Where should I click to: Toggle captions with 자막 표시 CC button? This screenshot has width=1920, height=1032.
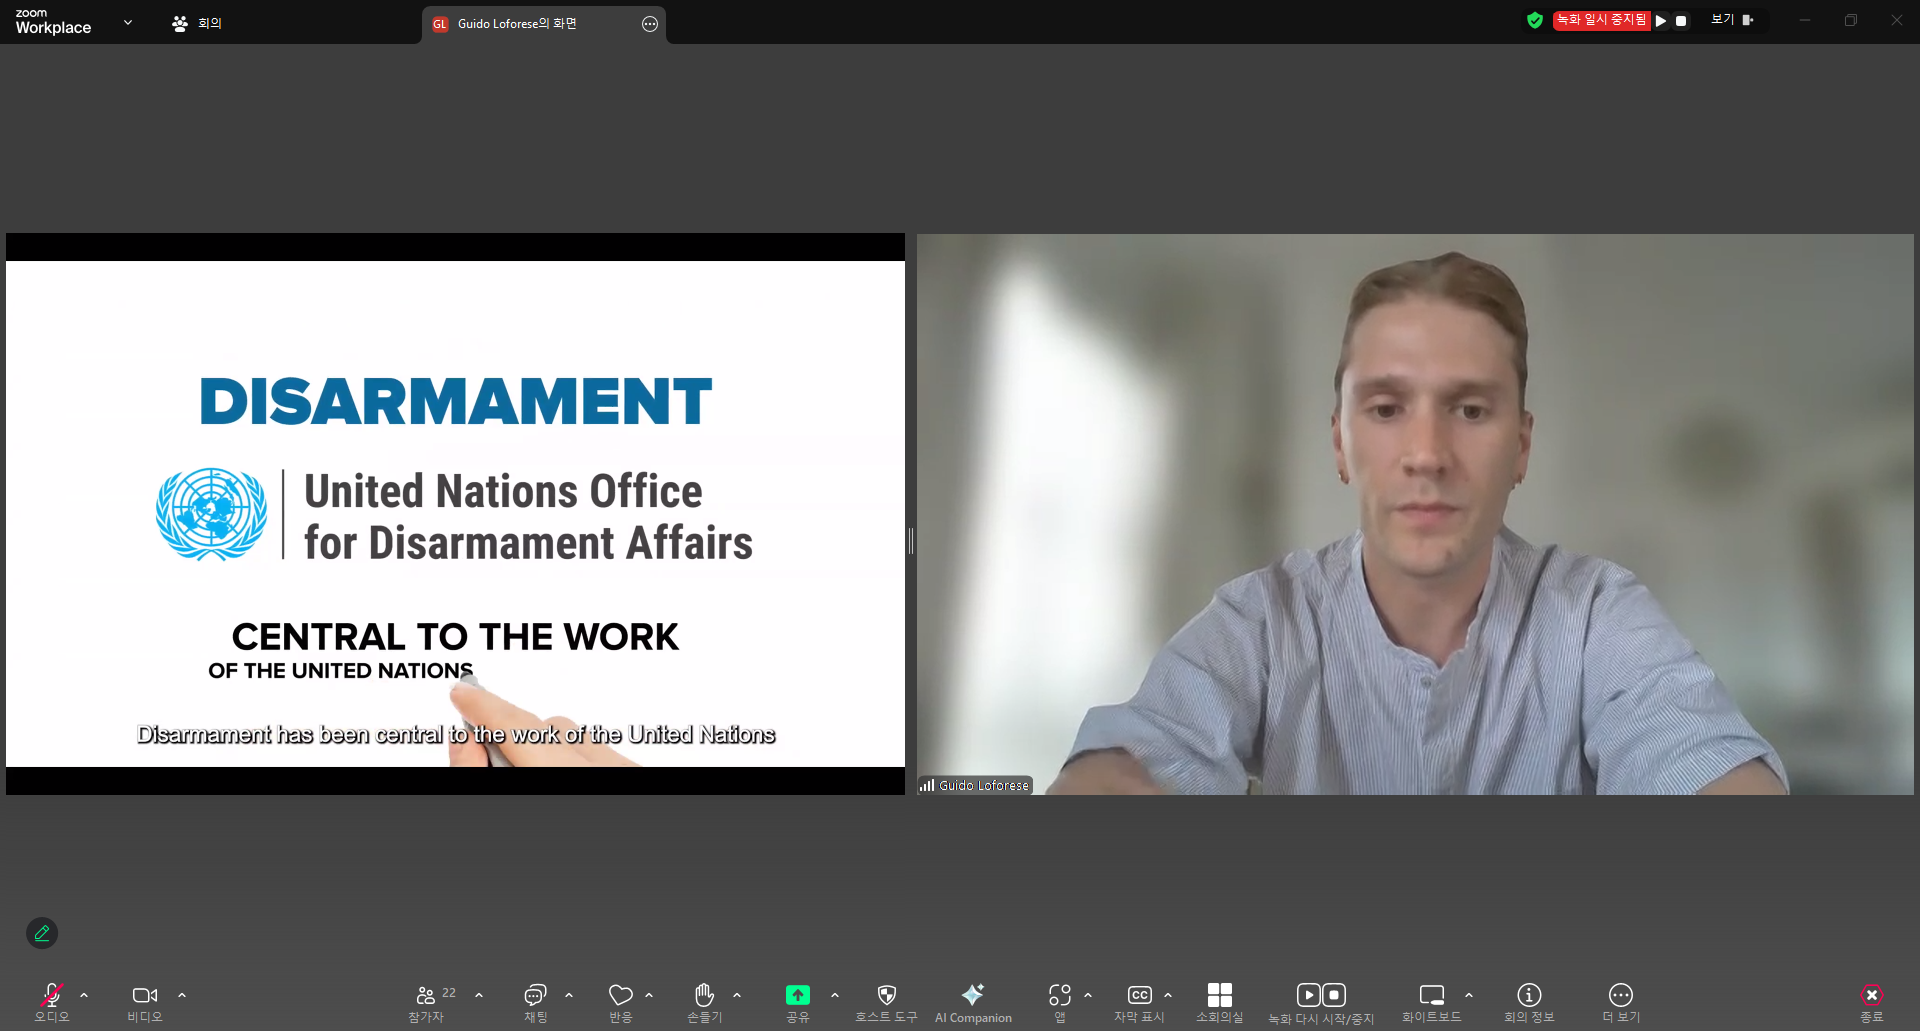point(1140,1002)
